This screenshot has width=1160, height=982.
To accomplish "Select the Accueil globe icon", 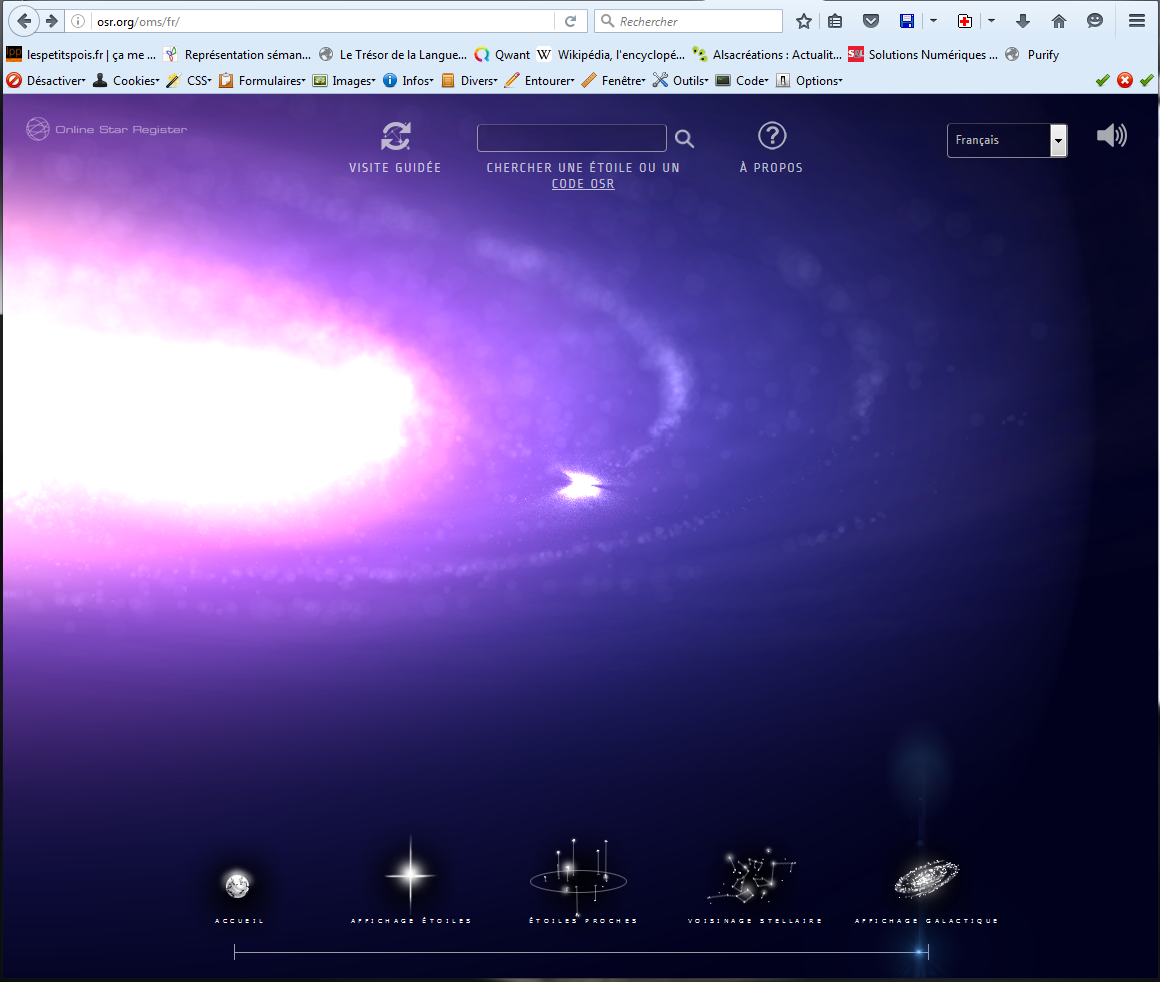I will click(238, 885).
